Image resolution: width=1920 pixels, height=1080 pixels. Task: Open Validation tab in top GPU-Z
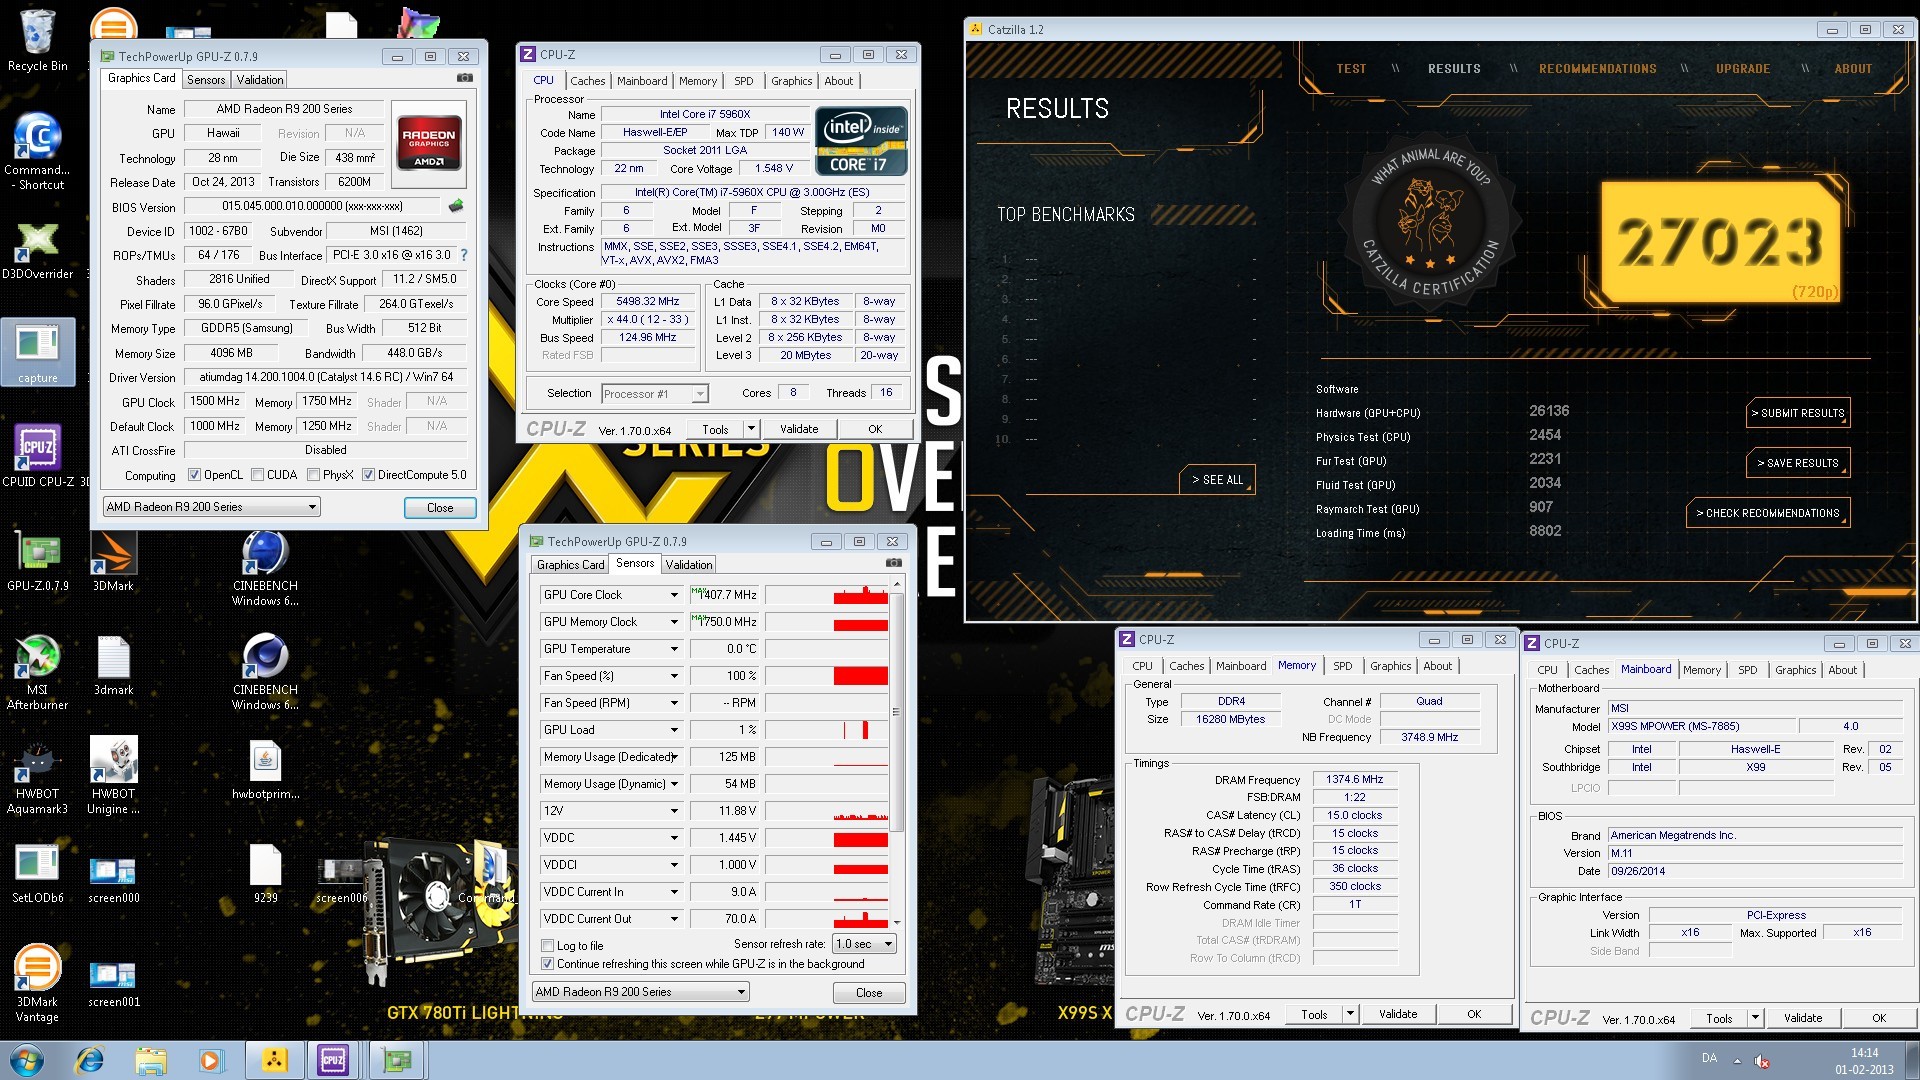click(x=260, y=80)
